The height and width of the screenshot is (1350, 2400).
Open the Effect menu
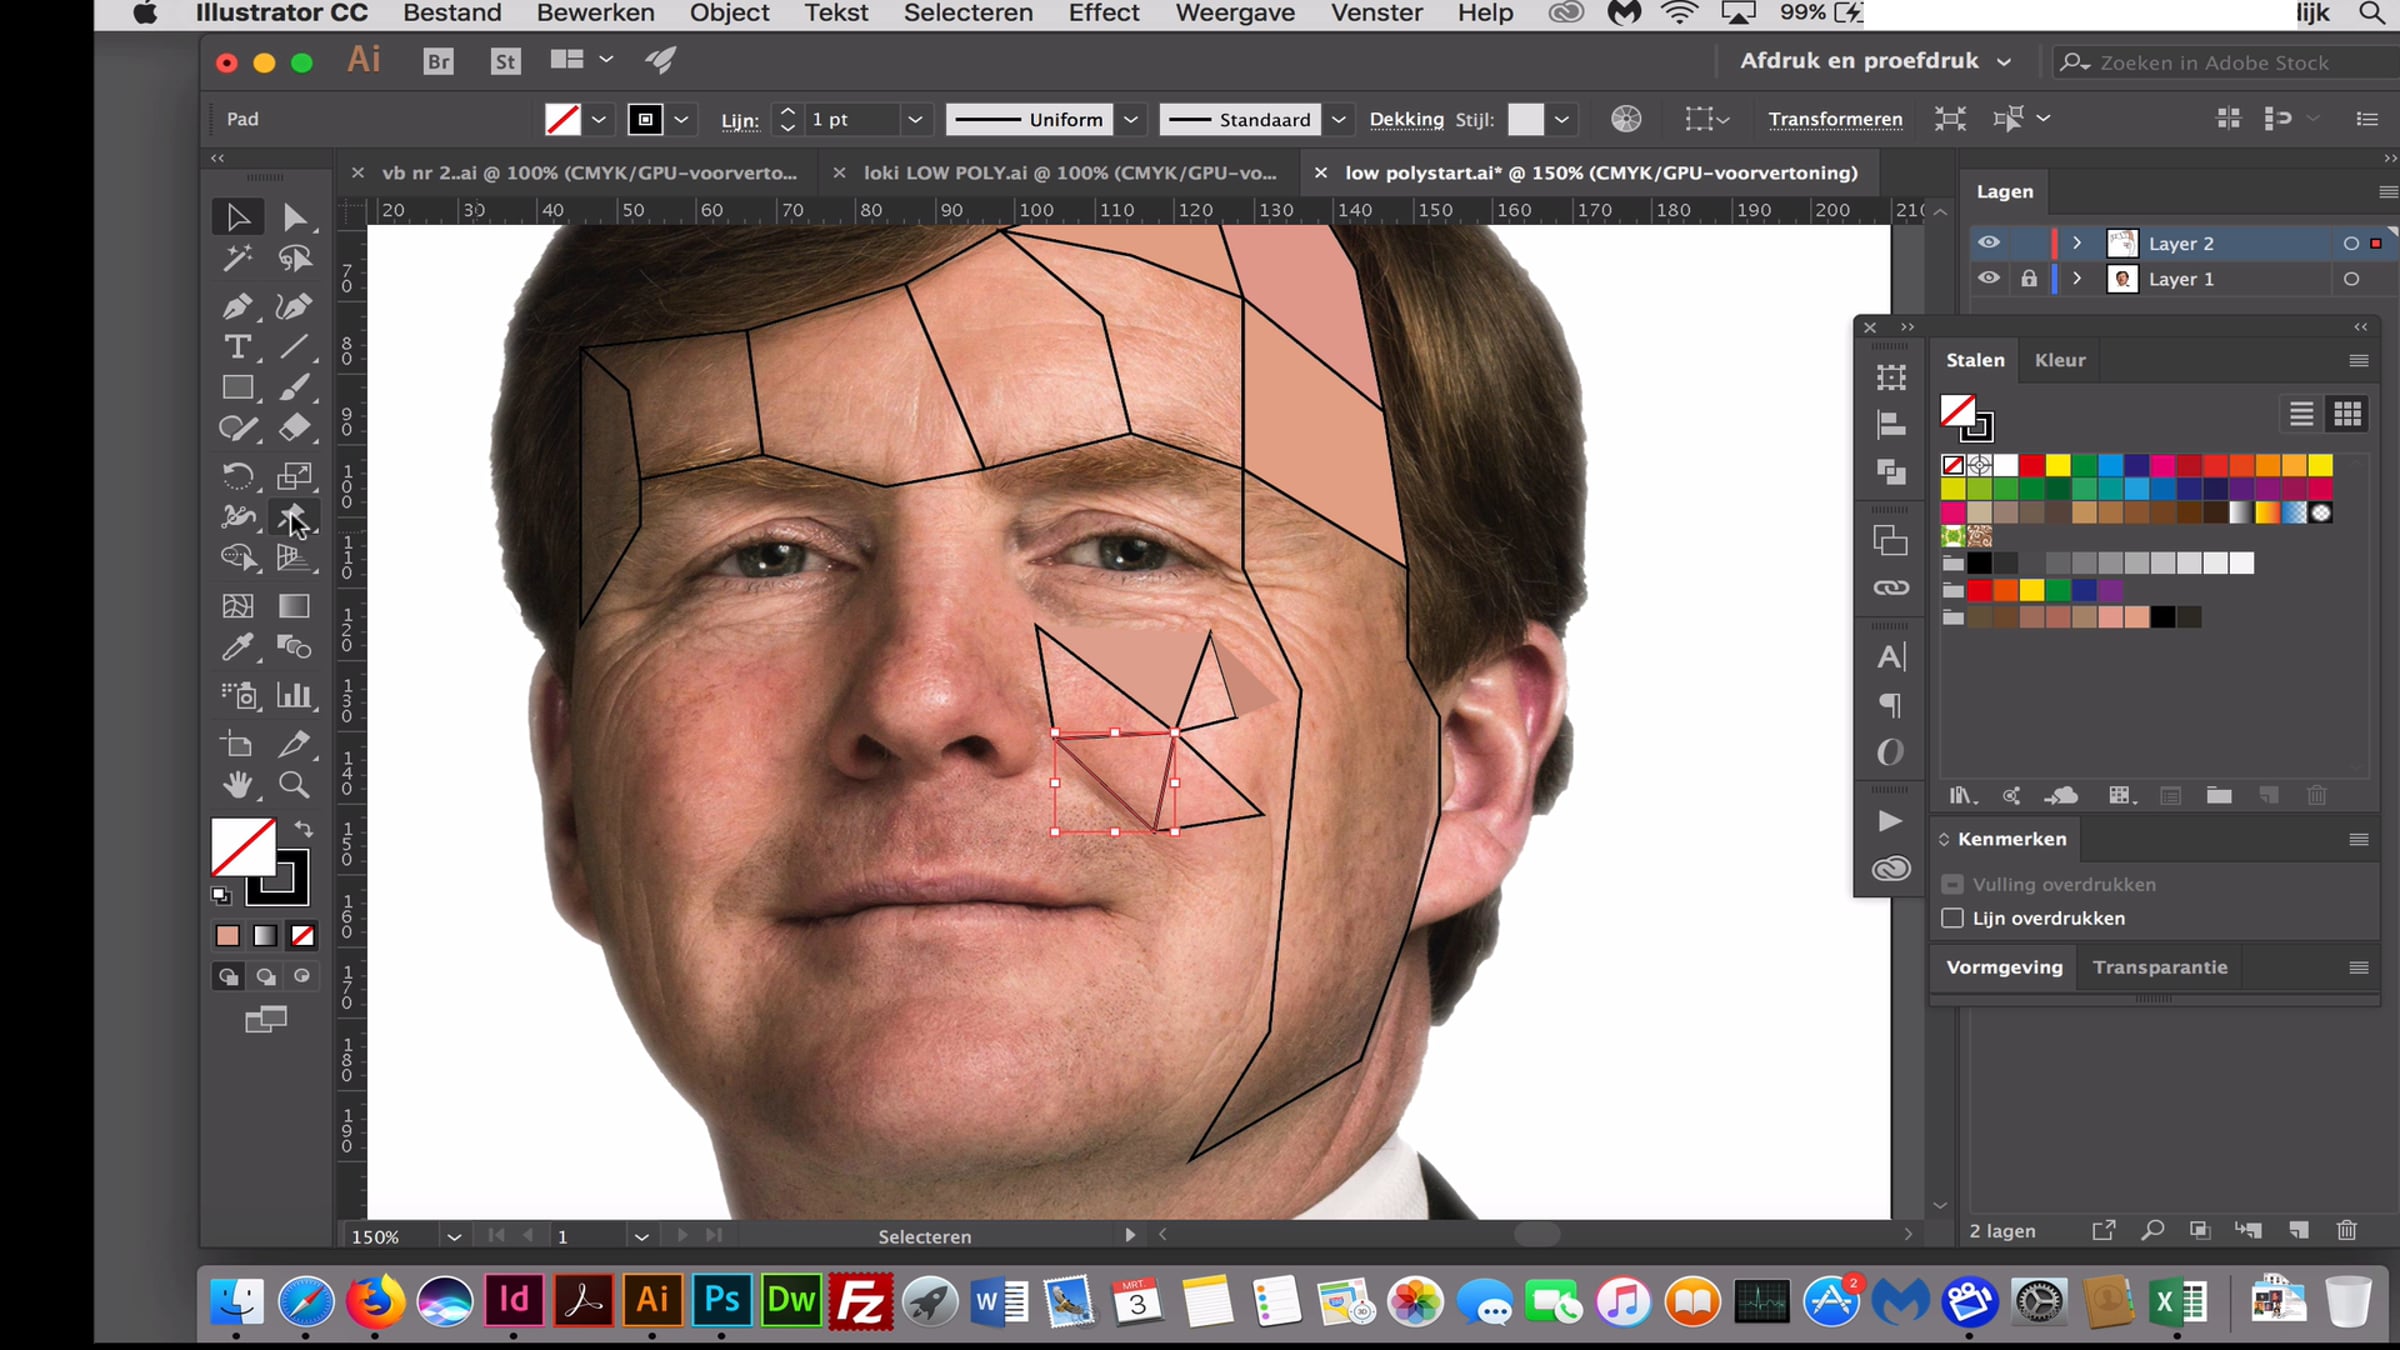pyautogui.click(x=1103, y=13)
